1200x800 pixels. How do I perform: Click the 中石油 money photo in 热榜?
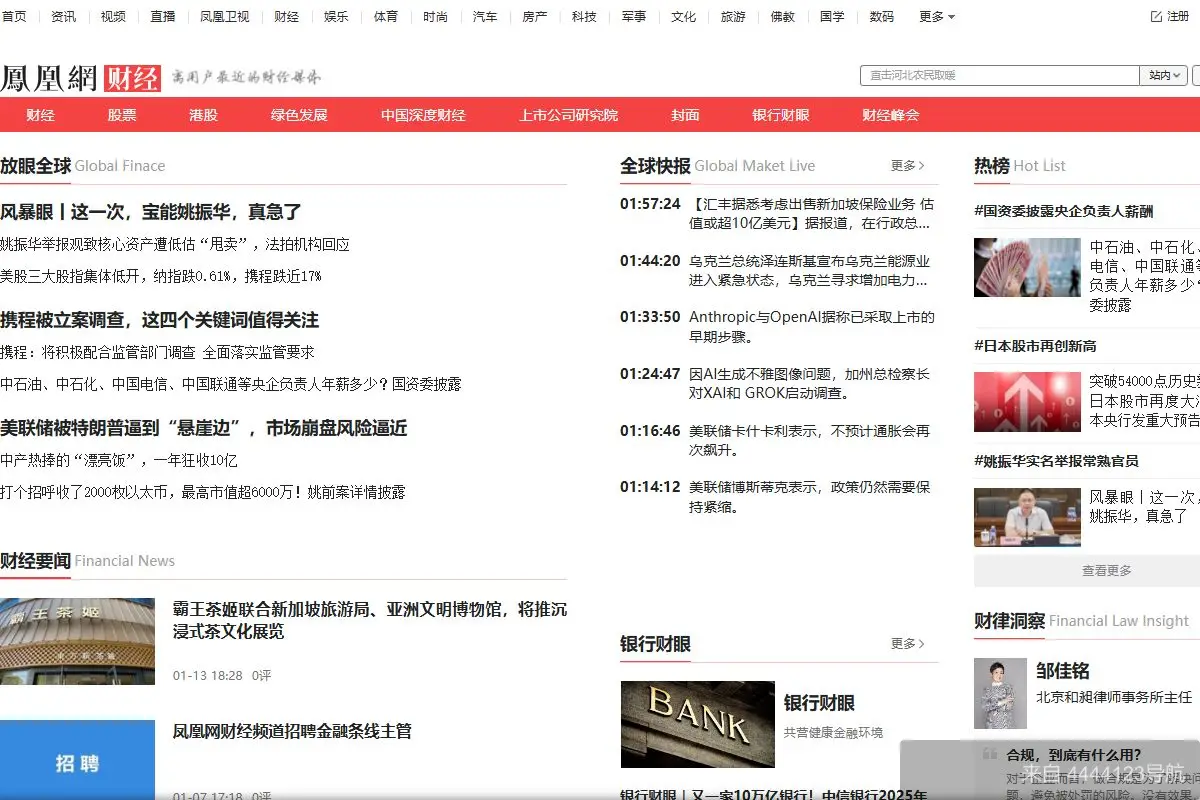pyautogui.click(x=1027, y=267)
